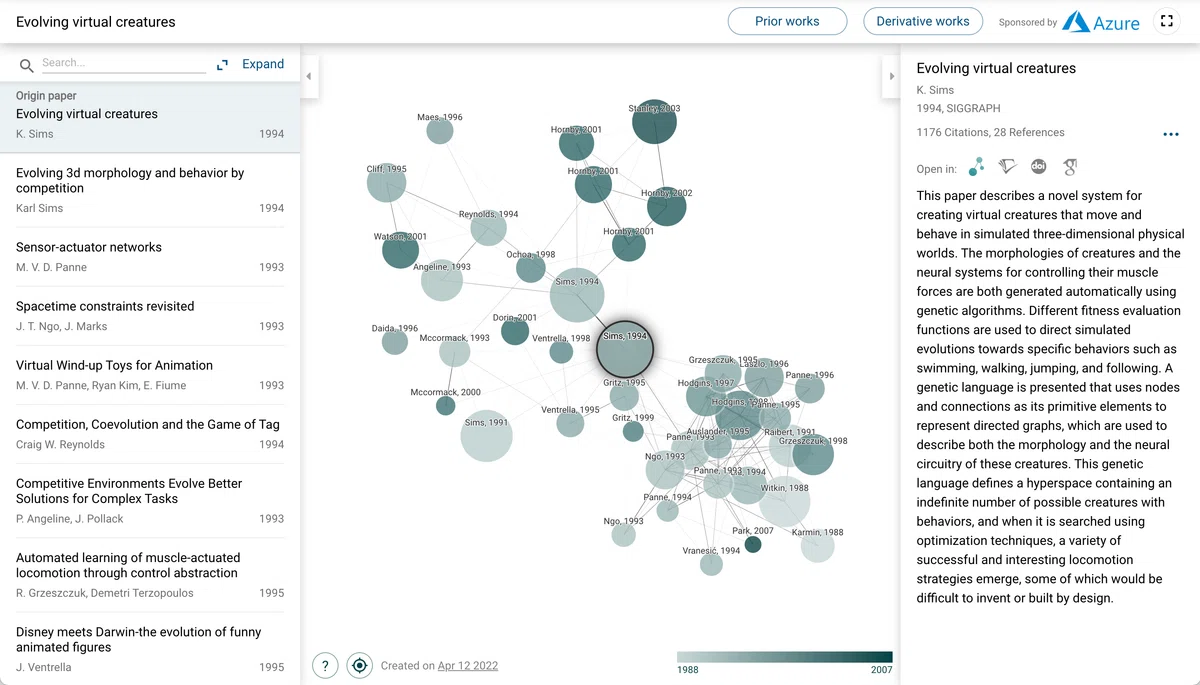Toggle fullscreen mode icon
Image resolution: width=1200 pixels, height=685 pixels.
click(1167, 21)
